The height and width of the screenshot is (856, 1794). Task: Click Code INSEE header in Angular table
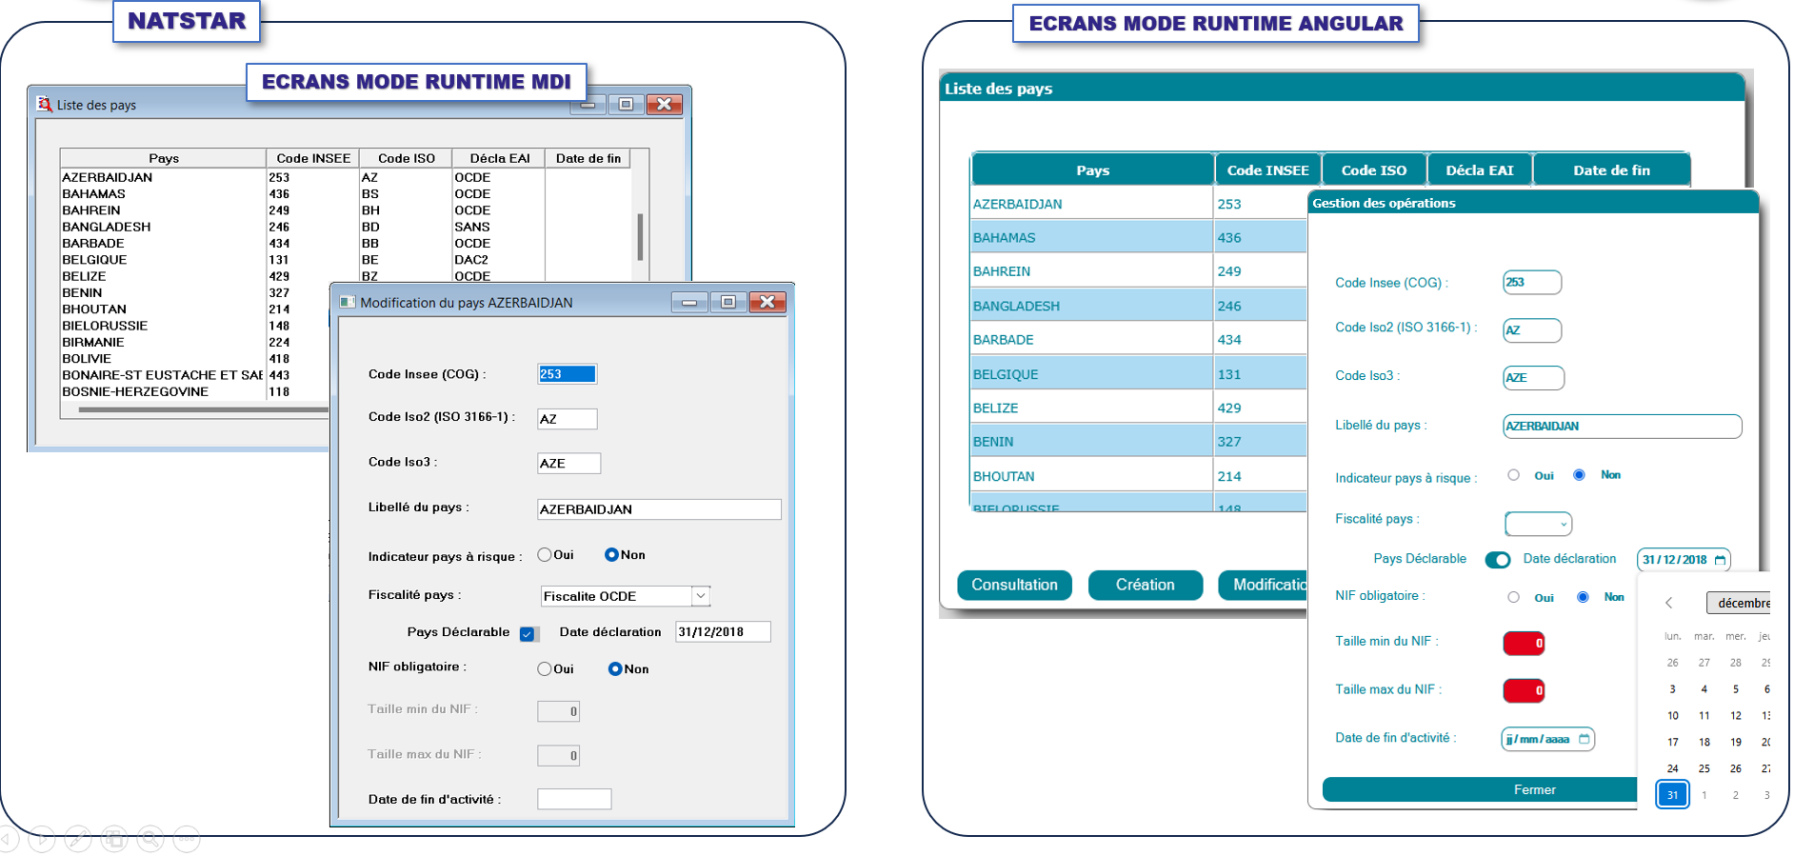(x=1268, y=170)
